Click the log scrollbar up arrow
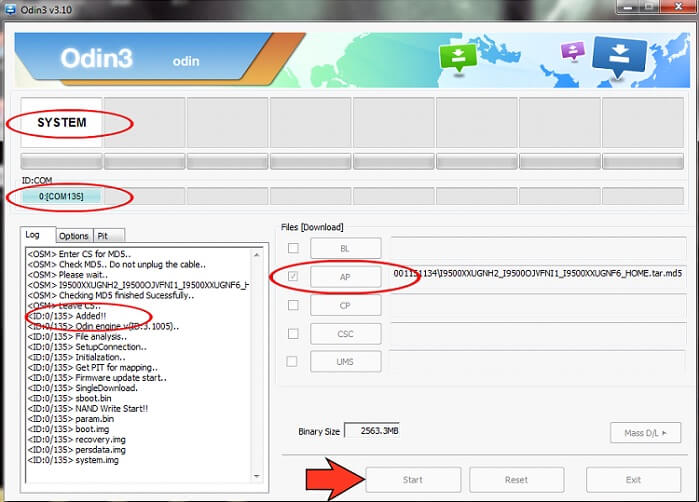 257,255
